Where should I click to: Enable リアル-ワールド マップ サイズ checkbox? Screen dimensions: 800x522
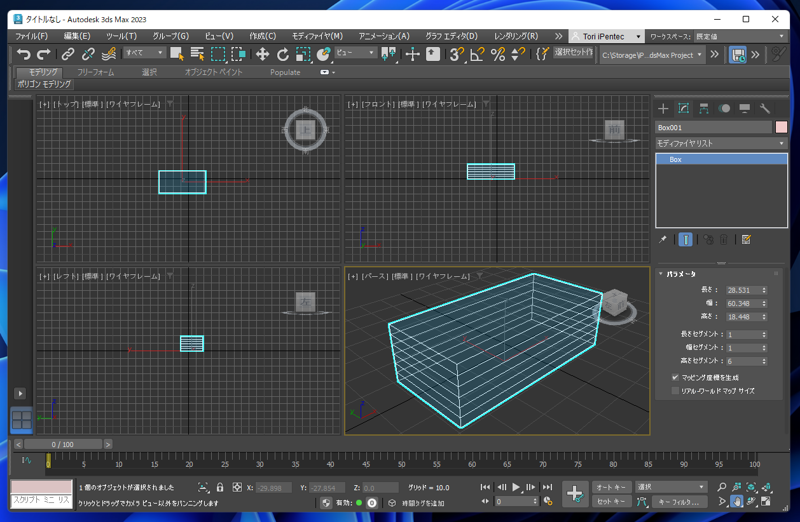(676, 391)
